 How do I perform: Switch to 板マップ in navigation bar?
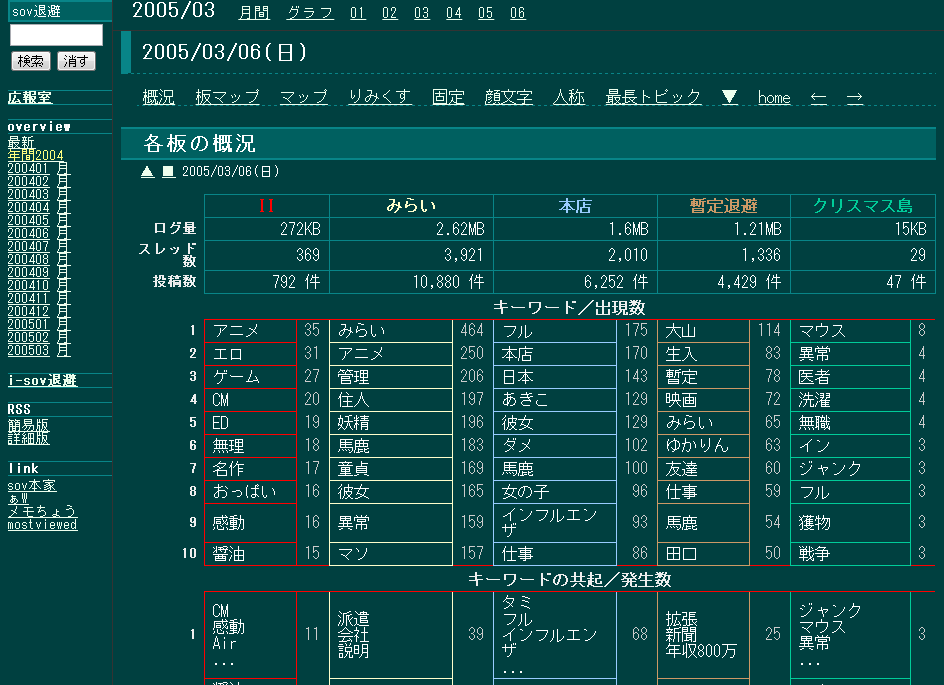pos(227,97)
